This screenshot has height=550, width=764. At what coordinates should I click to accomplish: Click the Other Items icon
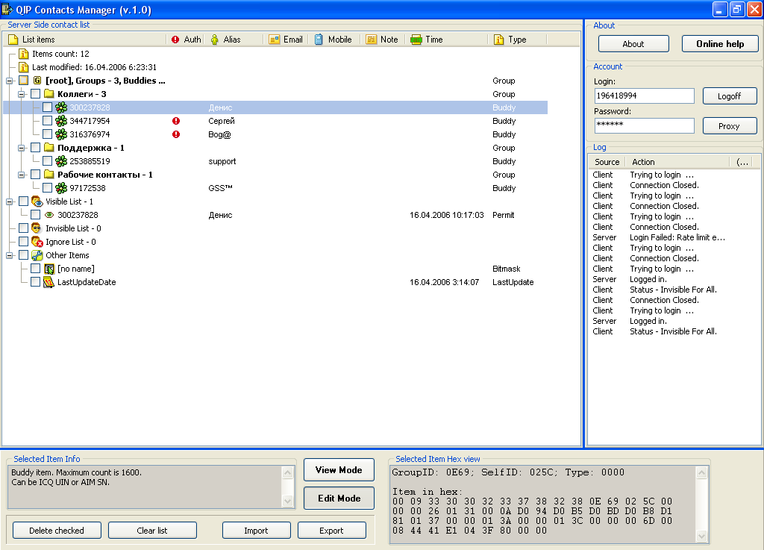point(37,255)
